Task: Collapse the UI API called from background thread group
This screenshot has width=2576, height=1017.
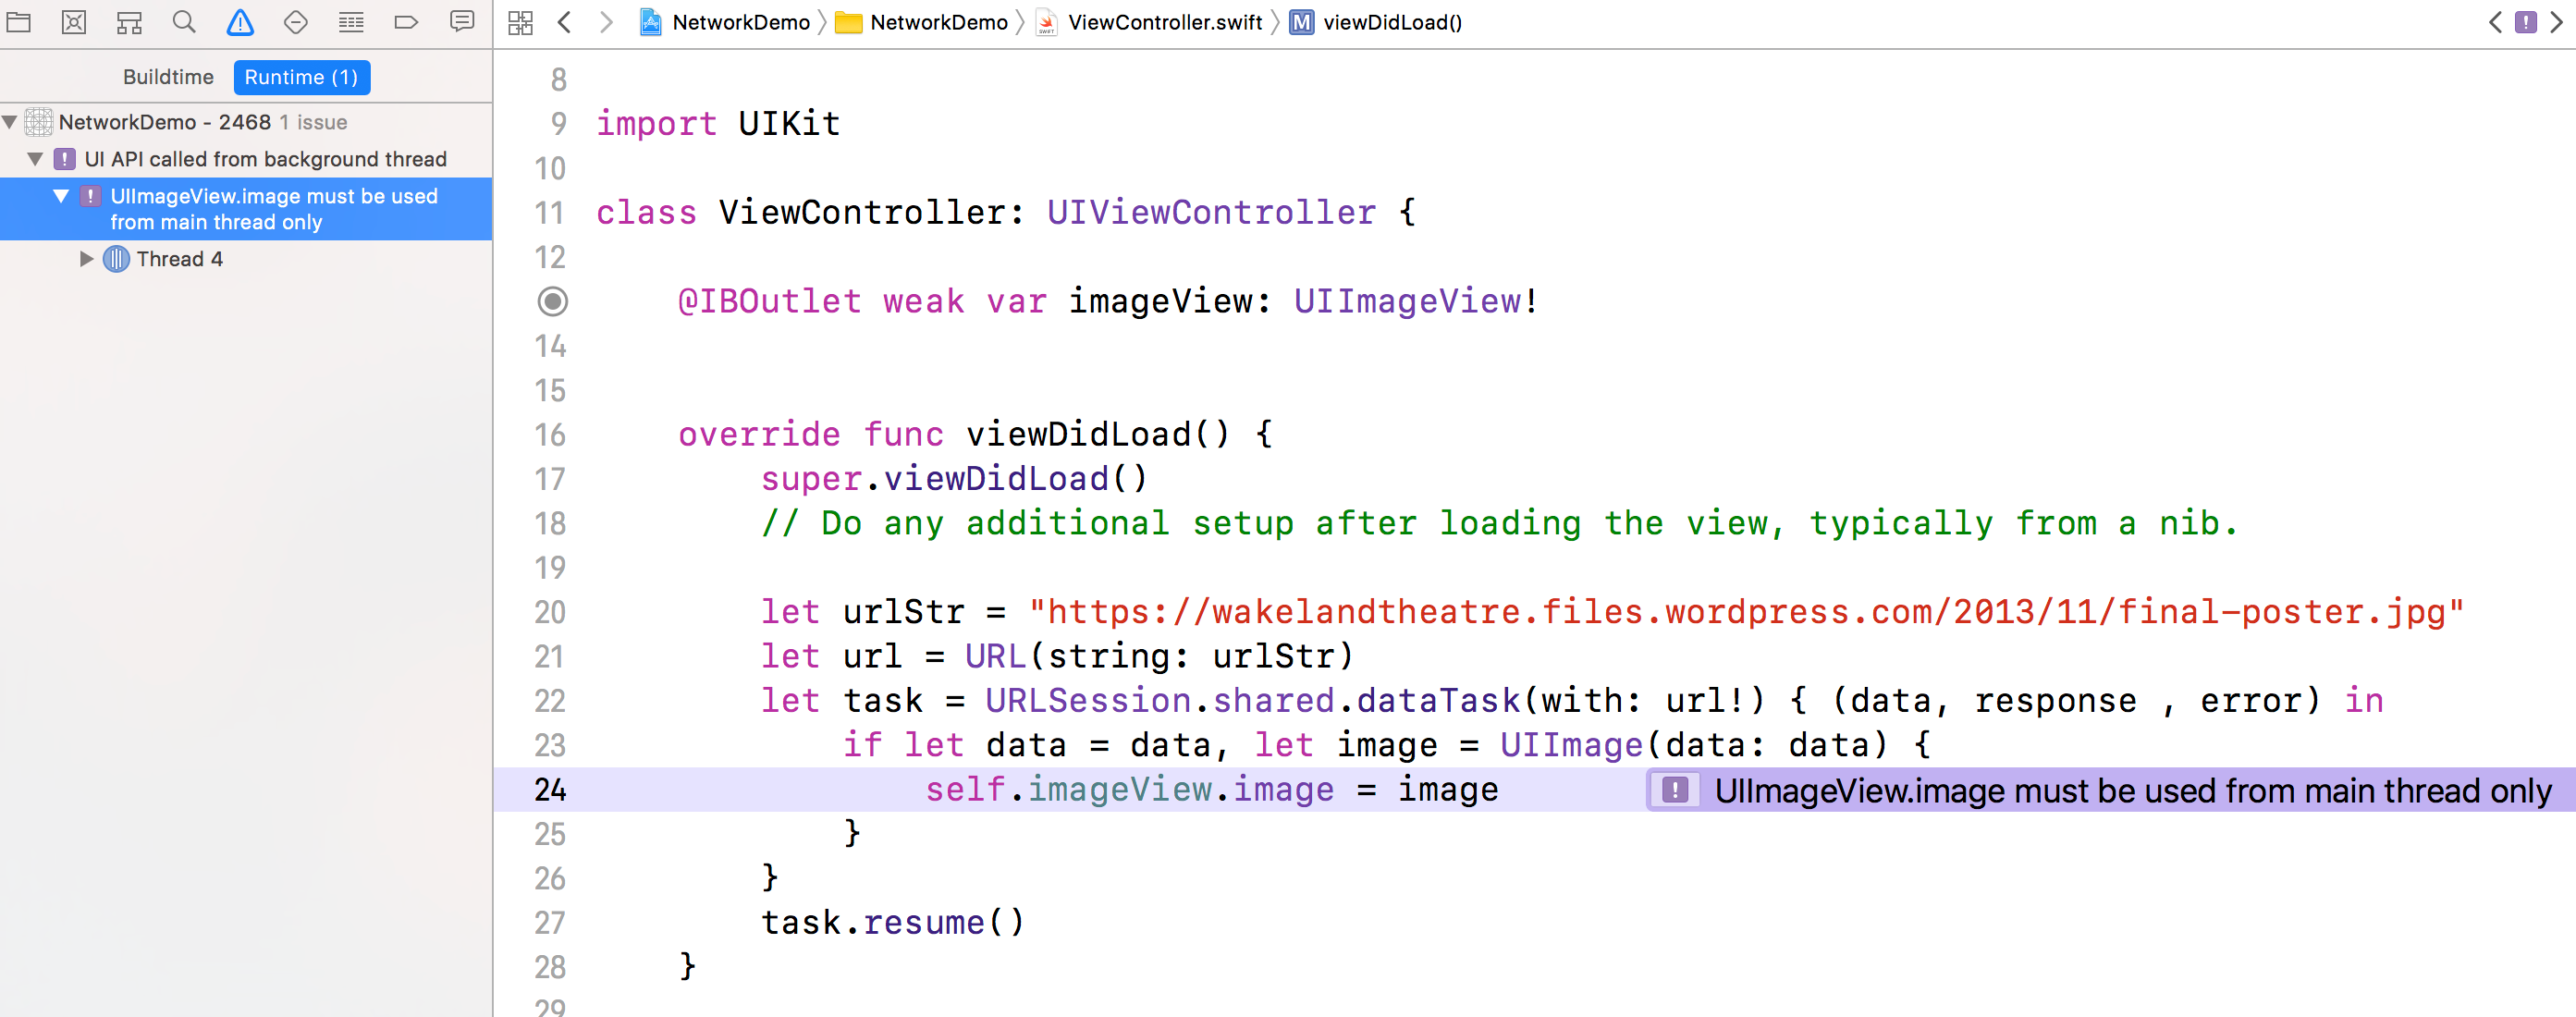Action: pos(35,159)
